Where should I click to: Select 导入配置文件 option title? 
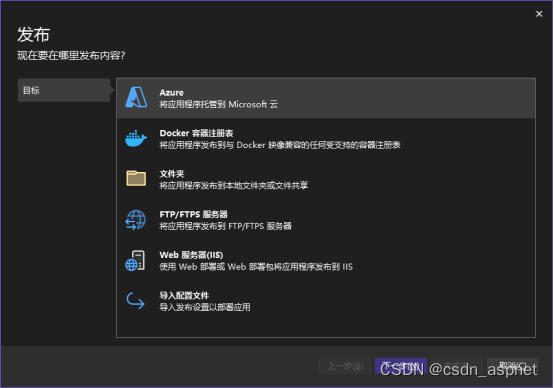coord(184,295)
